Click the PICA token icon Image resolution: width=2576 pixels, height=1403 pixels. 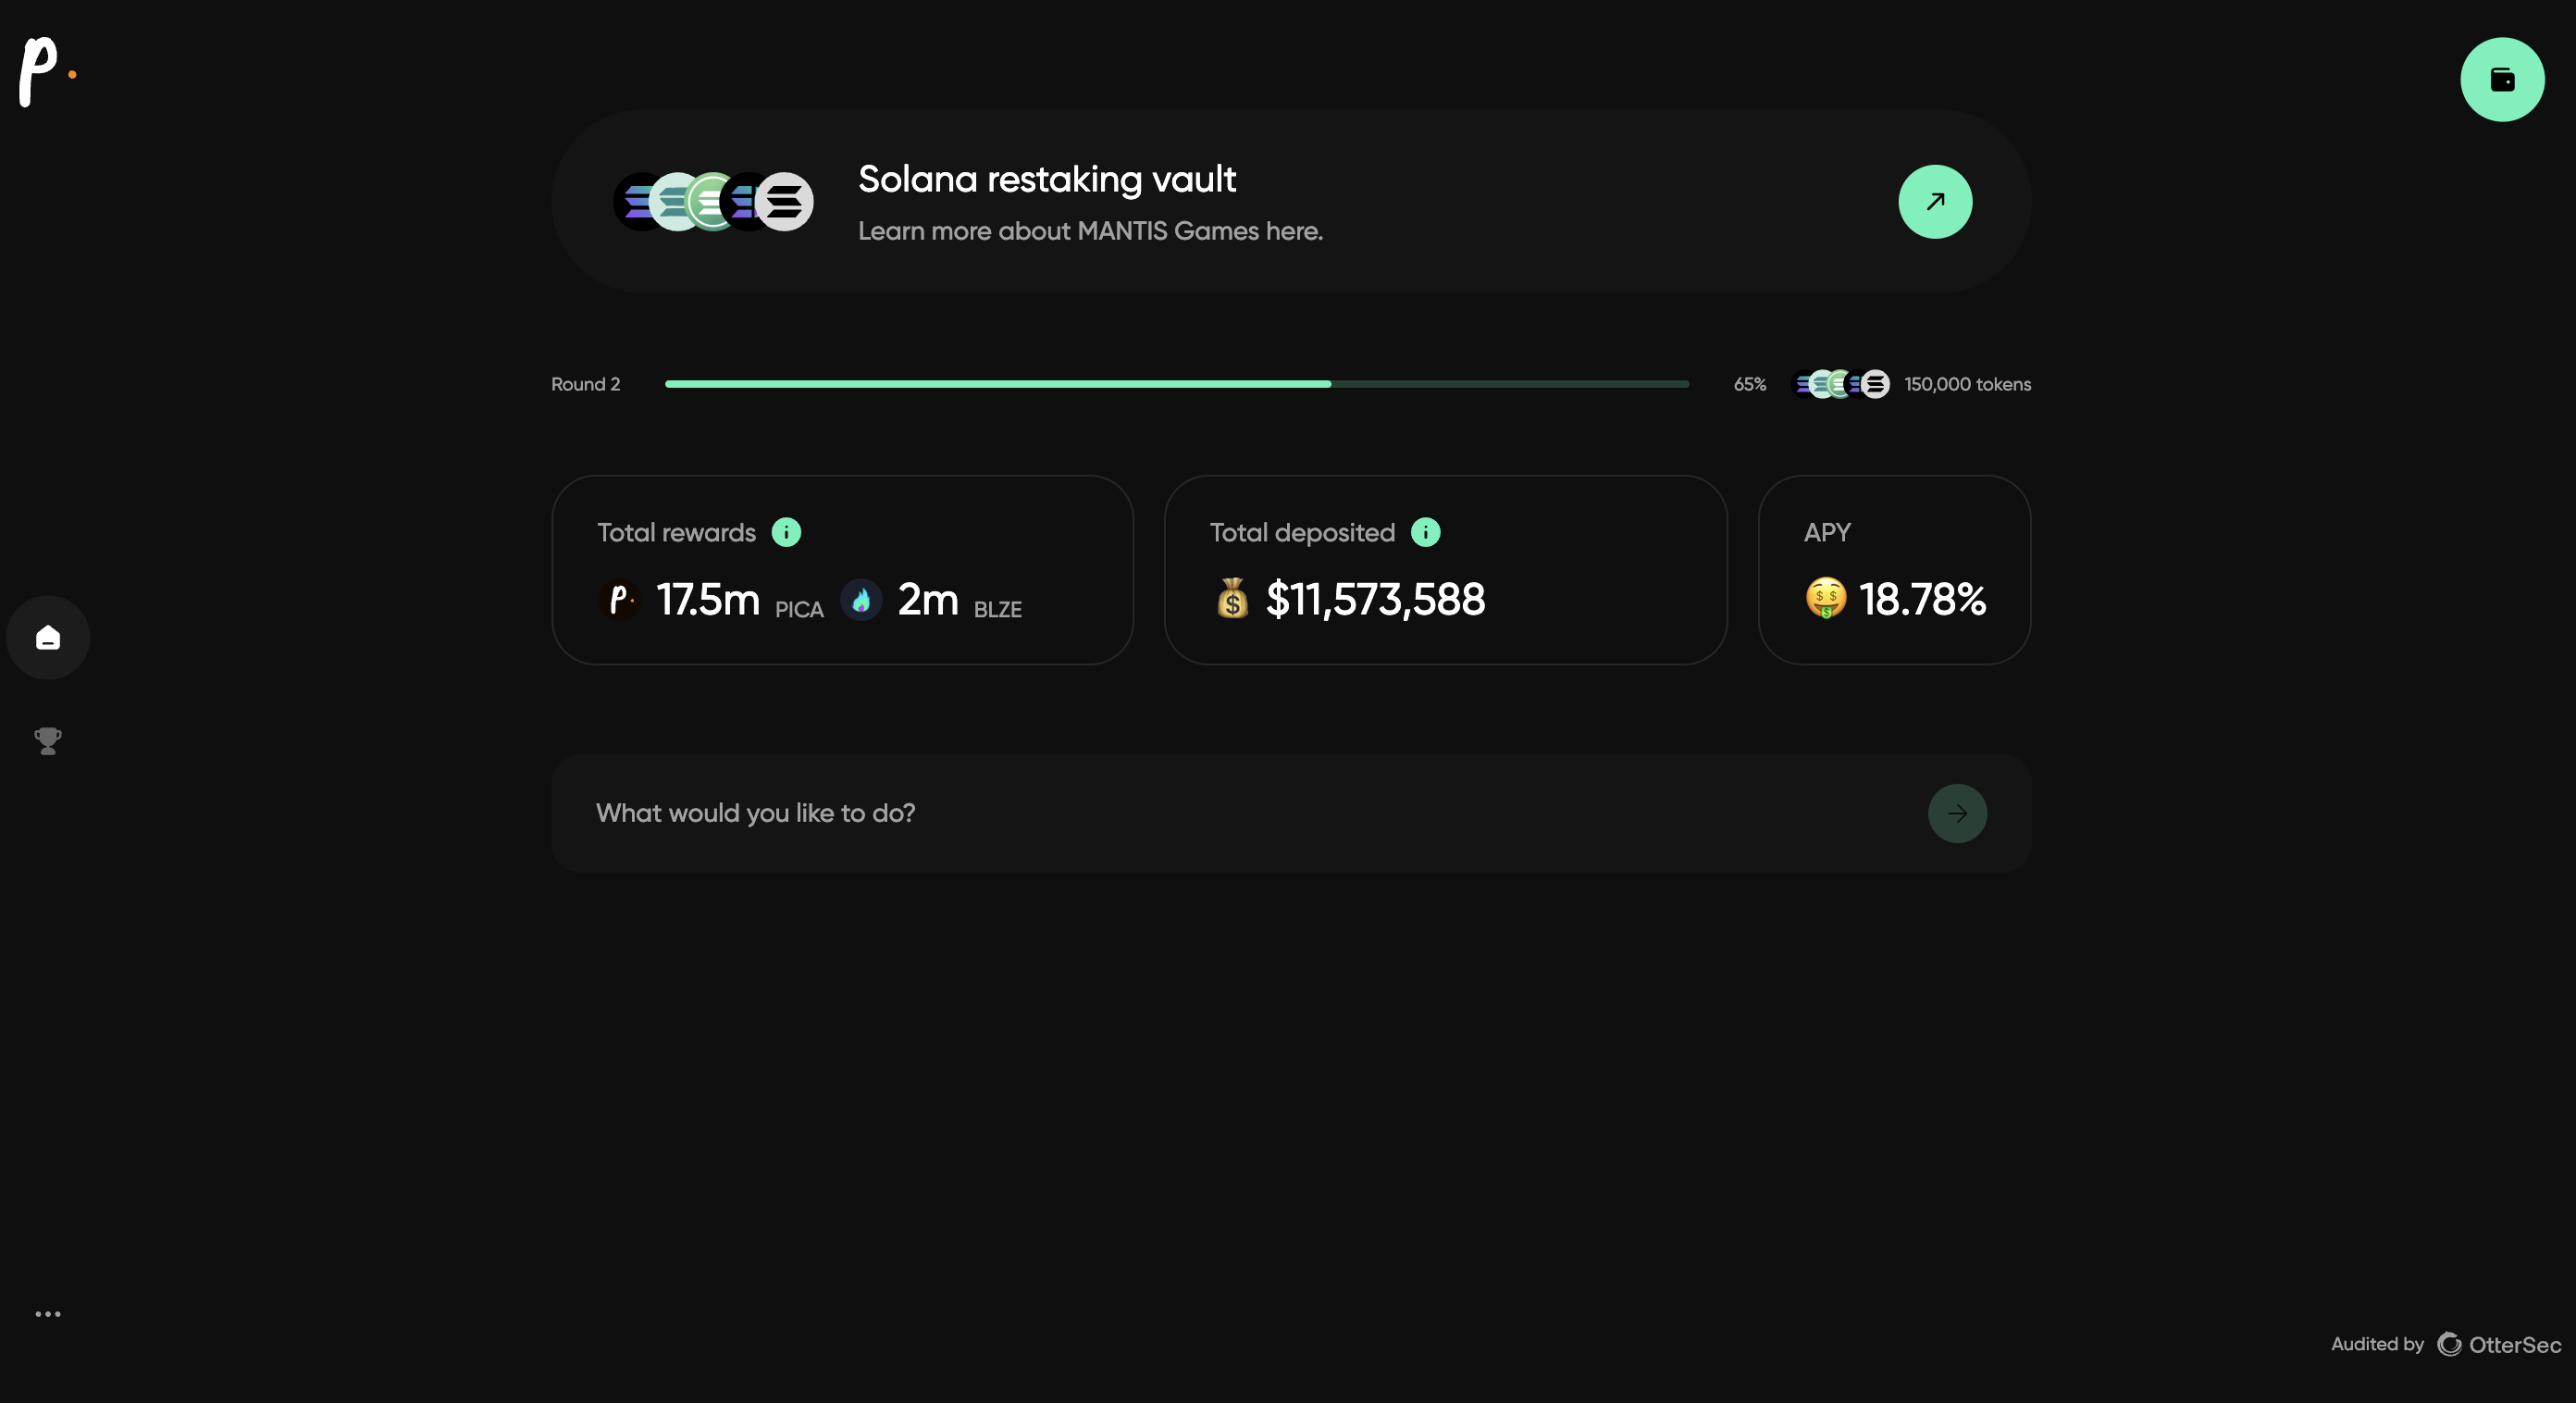pos(620,600)
